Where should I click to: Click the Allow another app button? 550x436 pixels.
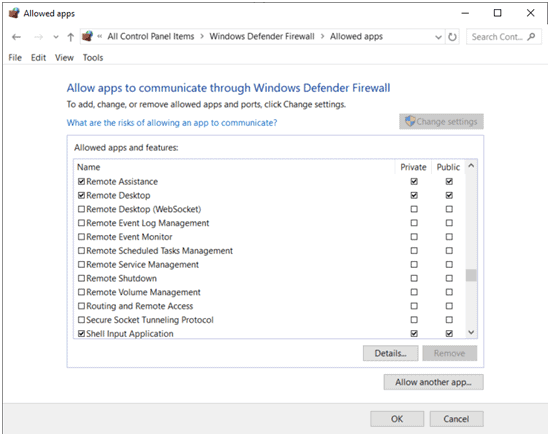[x=433, y=382]
